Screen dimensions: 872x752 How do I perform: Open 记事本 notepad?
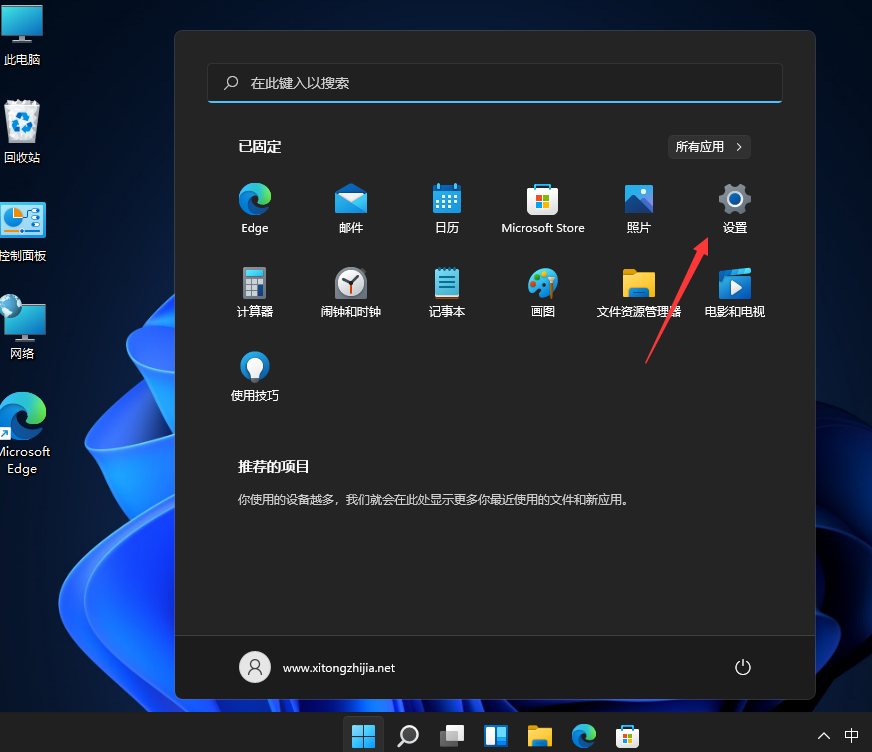tap(446, 283)
